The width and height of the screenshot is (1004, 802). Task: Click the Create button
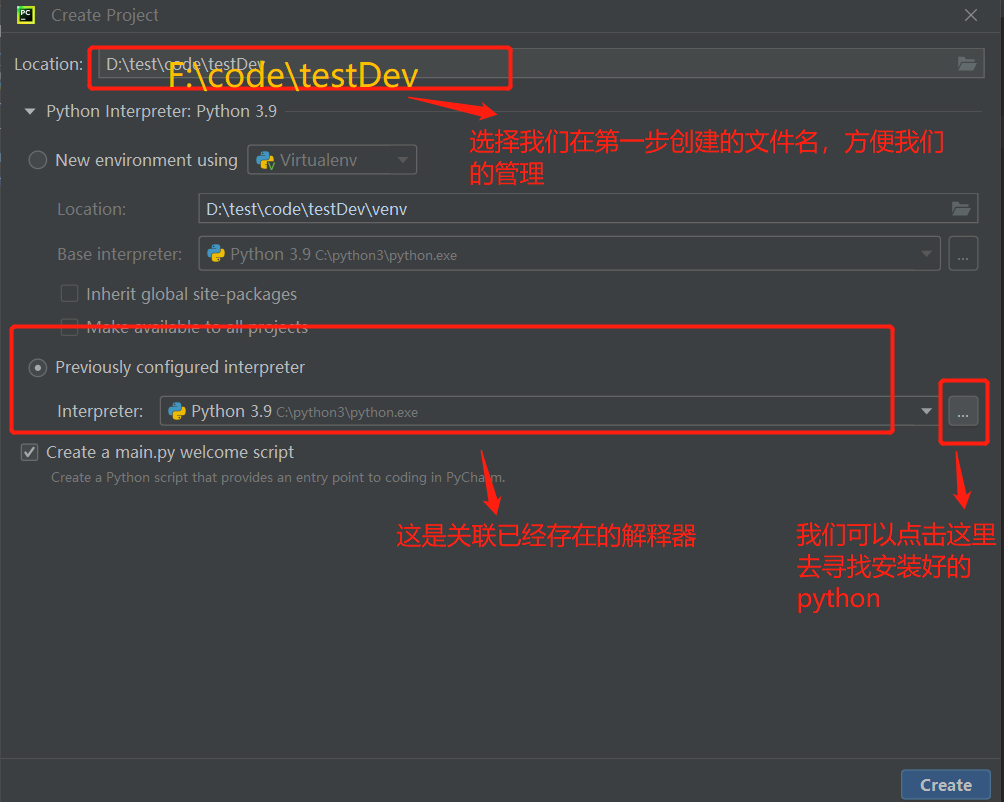(x=946, y=785)
